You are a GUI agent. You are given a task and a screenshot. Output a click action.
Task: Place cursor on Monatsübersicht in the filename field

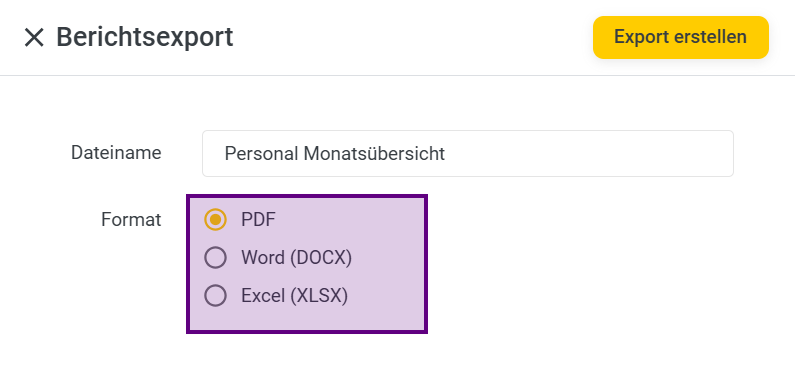click(x=374, y=154)
